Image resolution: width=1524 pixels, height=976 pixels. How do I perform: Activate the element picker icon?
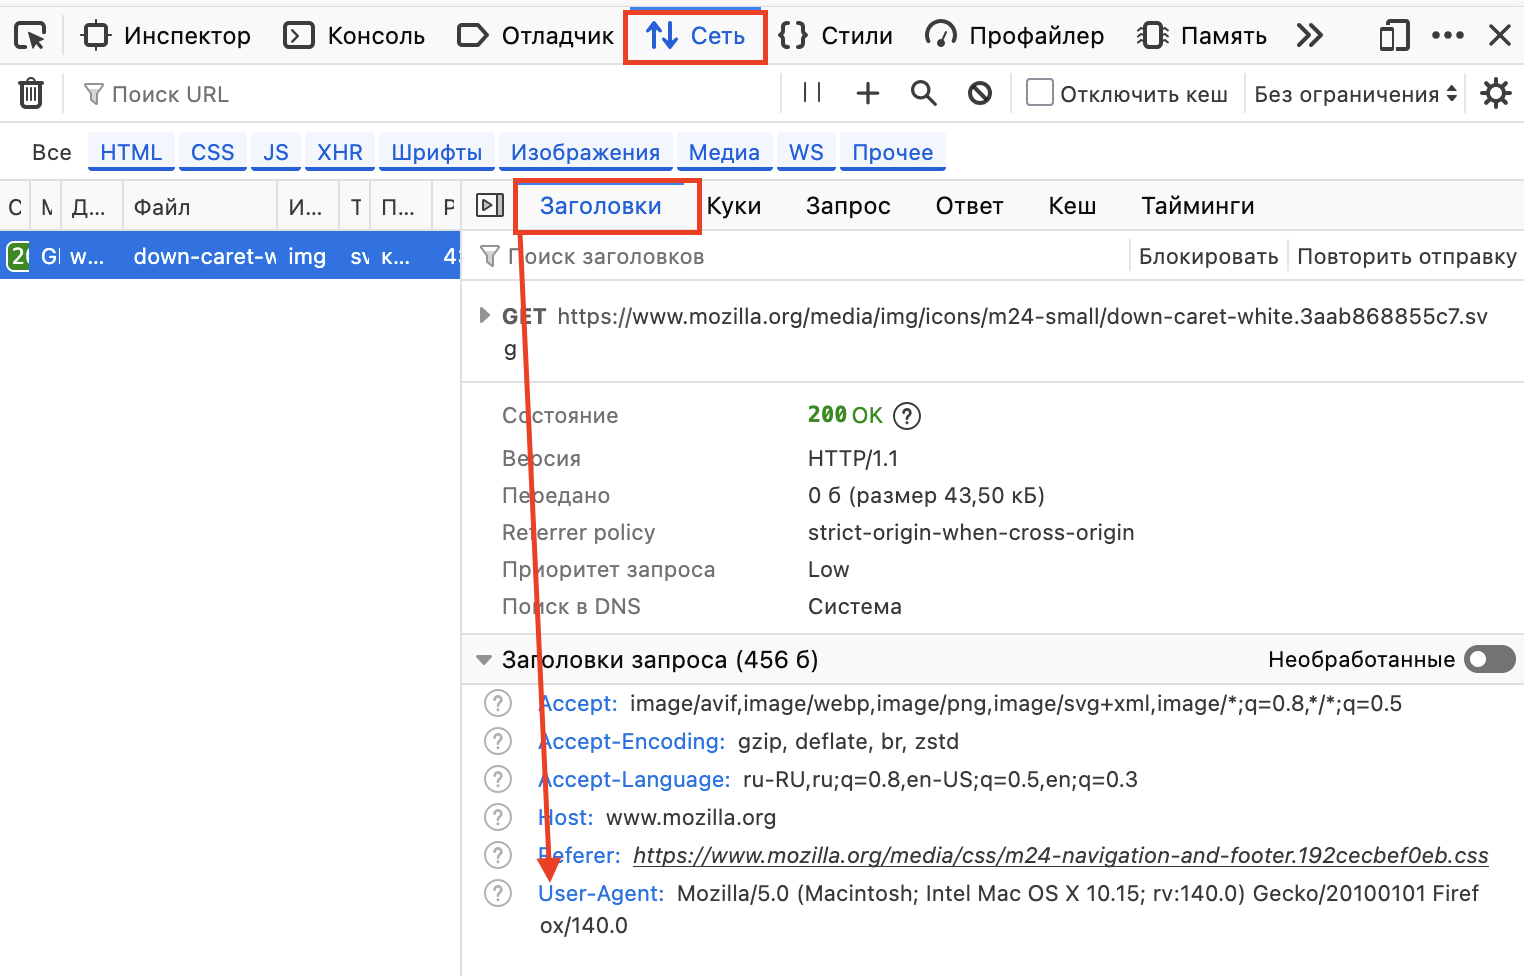pos(31,35)
